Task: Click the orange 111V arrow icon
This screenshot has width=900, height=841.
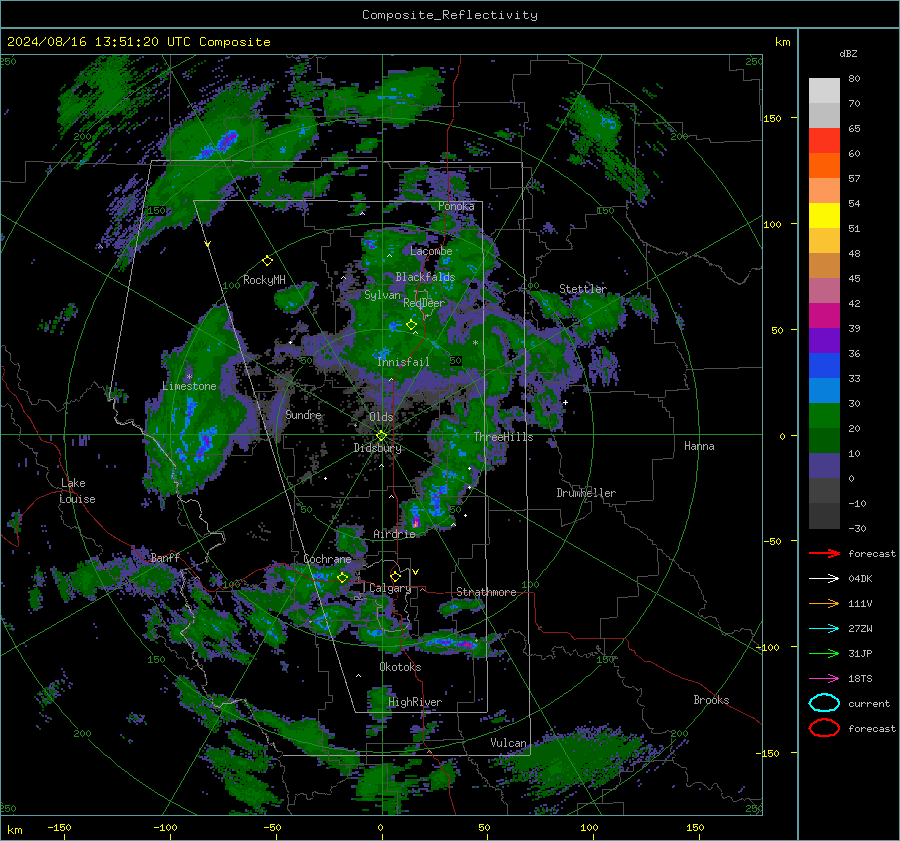Action: (824, 603)
